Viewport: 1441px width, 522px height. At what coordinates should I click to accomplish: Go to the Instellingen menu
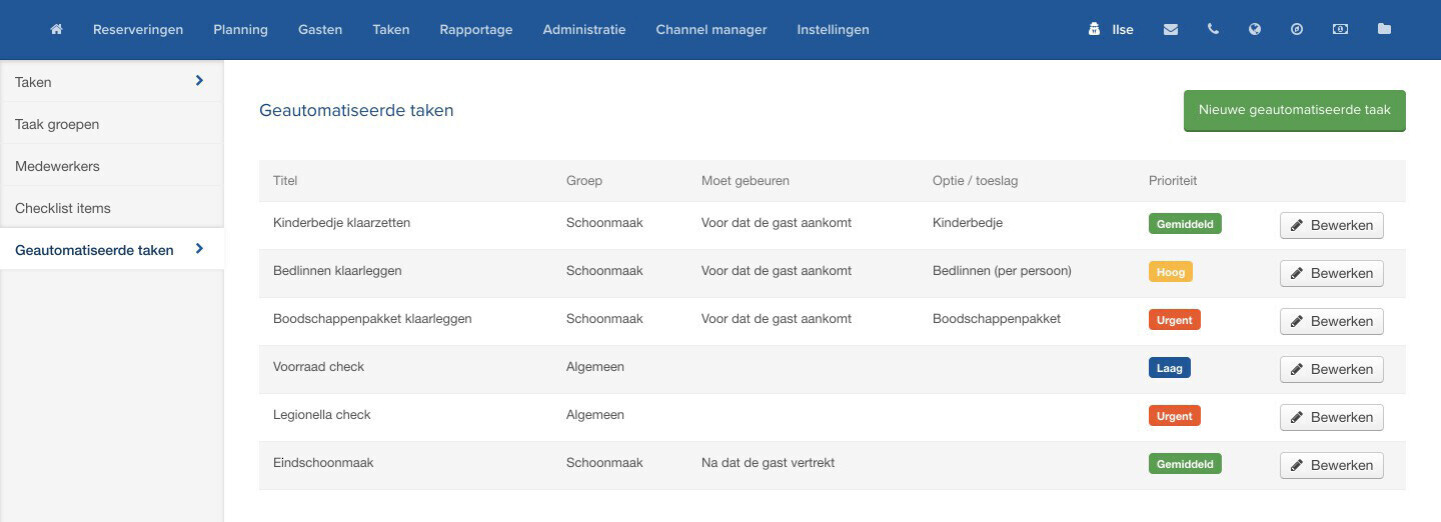(x=833, y=30)
